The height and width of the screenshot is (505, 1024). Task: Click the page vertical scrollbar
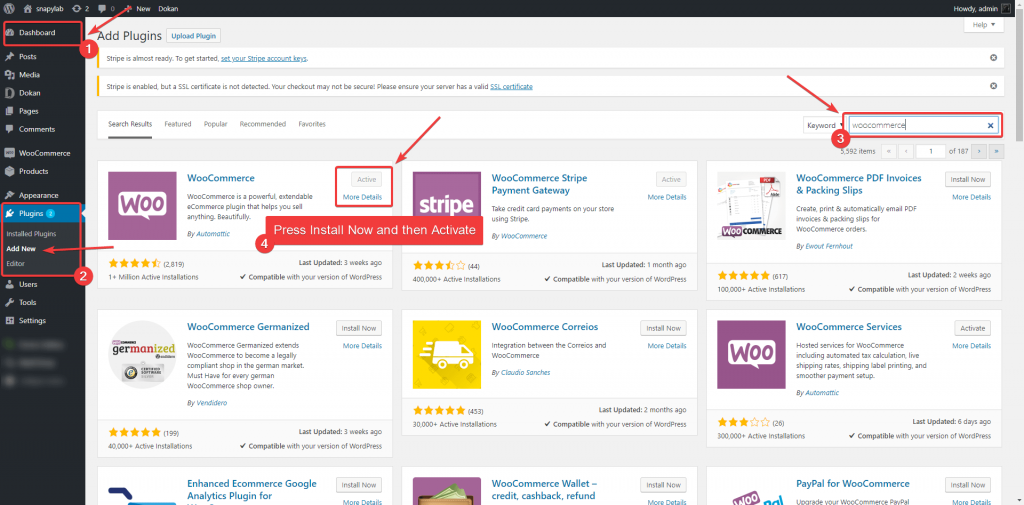point(1019,78)
